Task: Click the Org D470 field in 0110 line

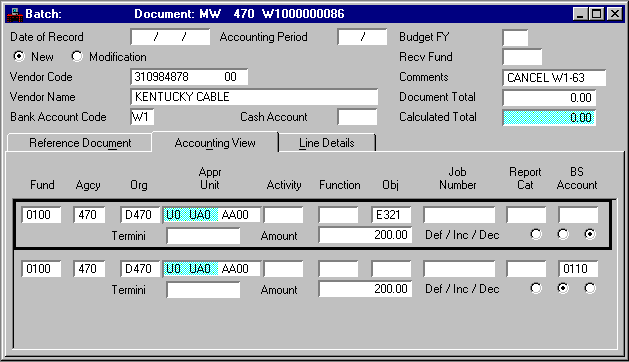Action: click(x=140, y=269)
